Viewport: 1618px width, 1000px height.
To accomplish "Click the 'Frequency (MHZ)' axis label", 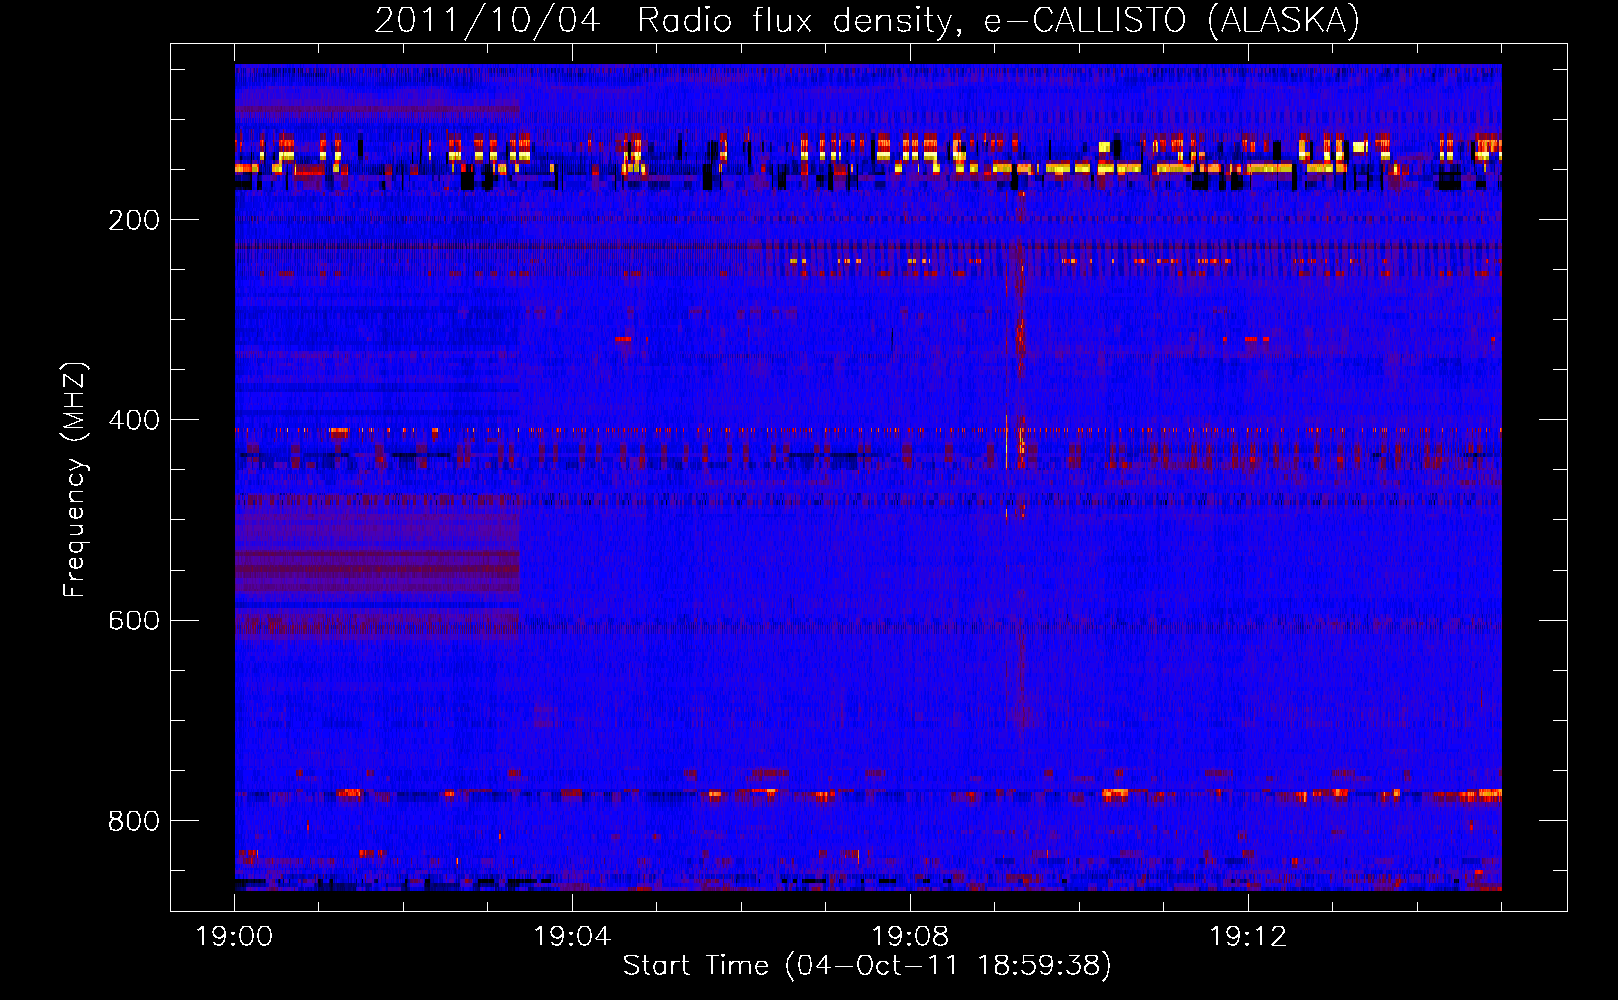I will point(74,480).
